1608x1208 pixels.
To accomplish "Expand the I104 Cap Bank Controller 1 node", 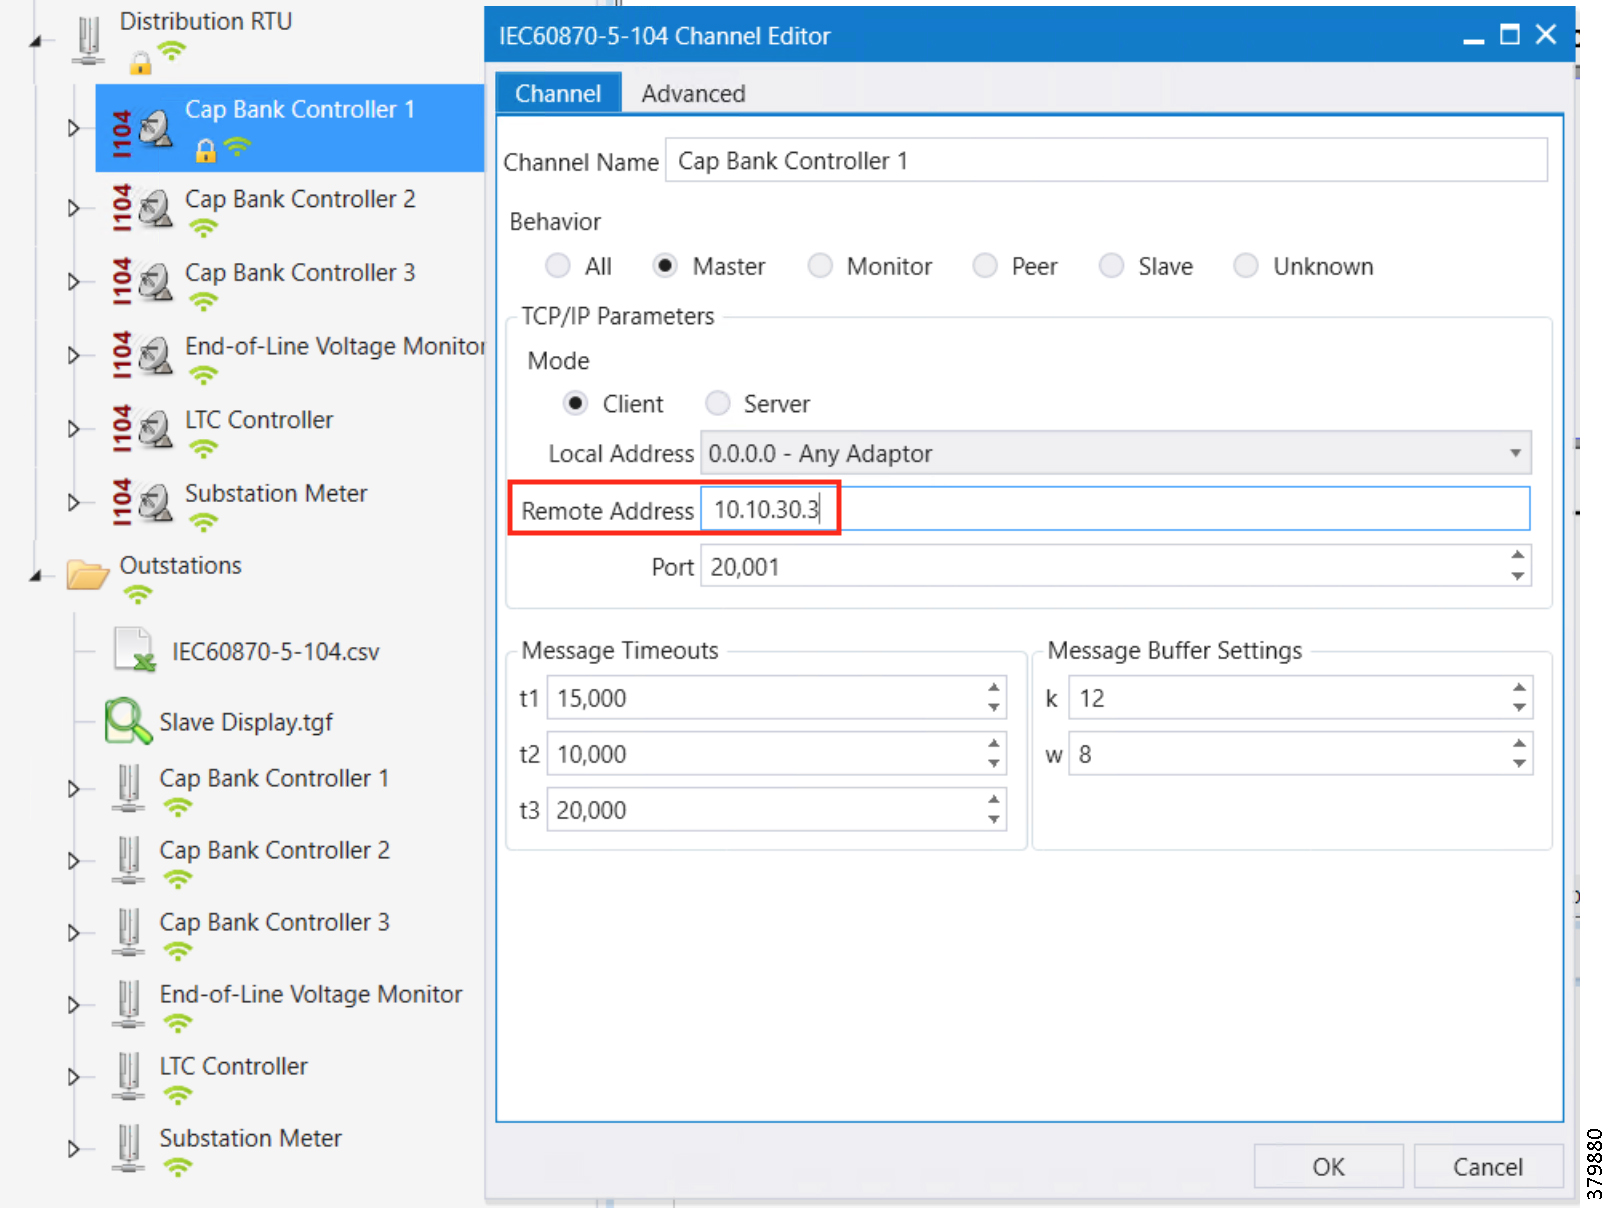I will [74, 128].
